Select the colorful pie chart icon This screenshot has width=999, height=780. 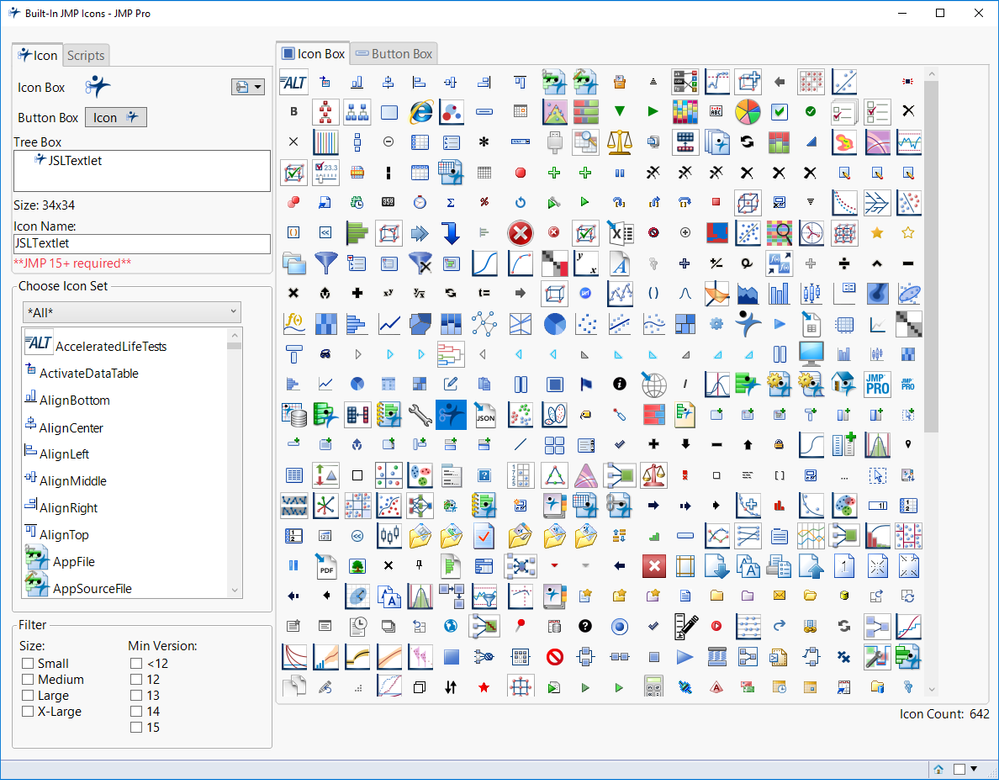[747, 111]
